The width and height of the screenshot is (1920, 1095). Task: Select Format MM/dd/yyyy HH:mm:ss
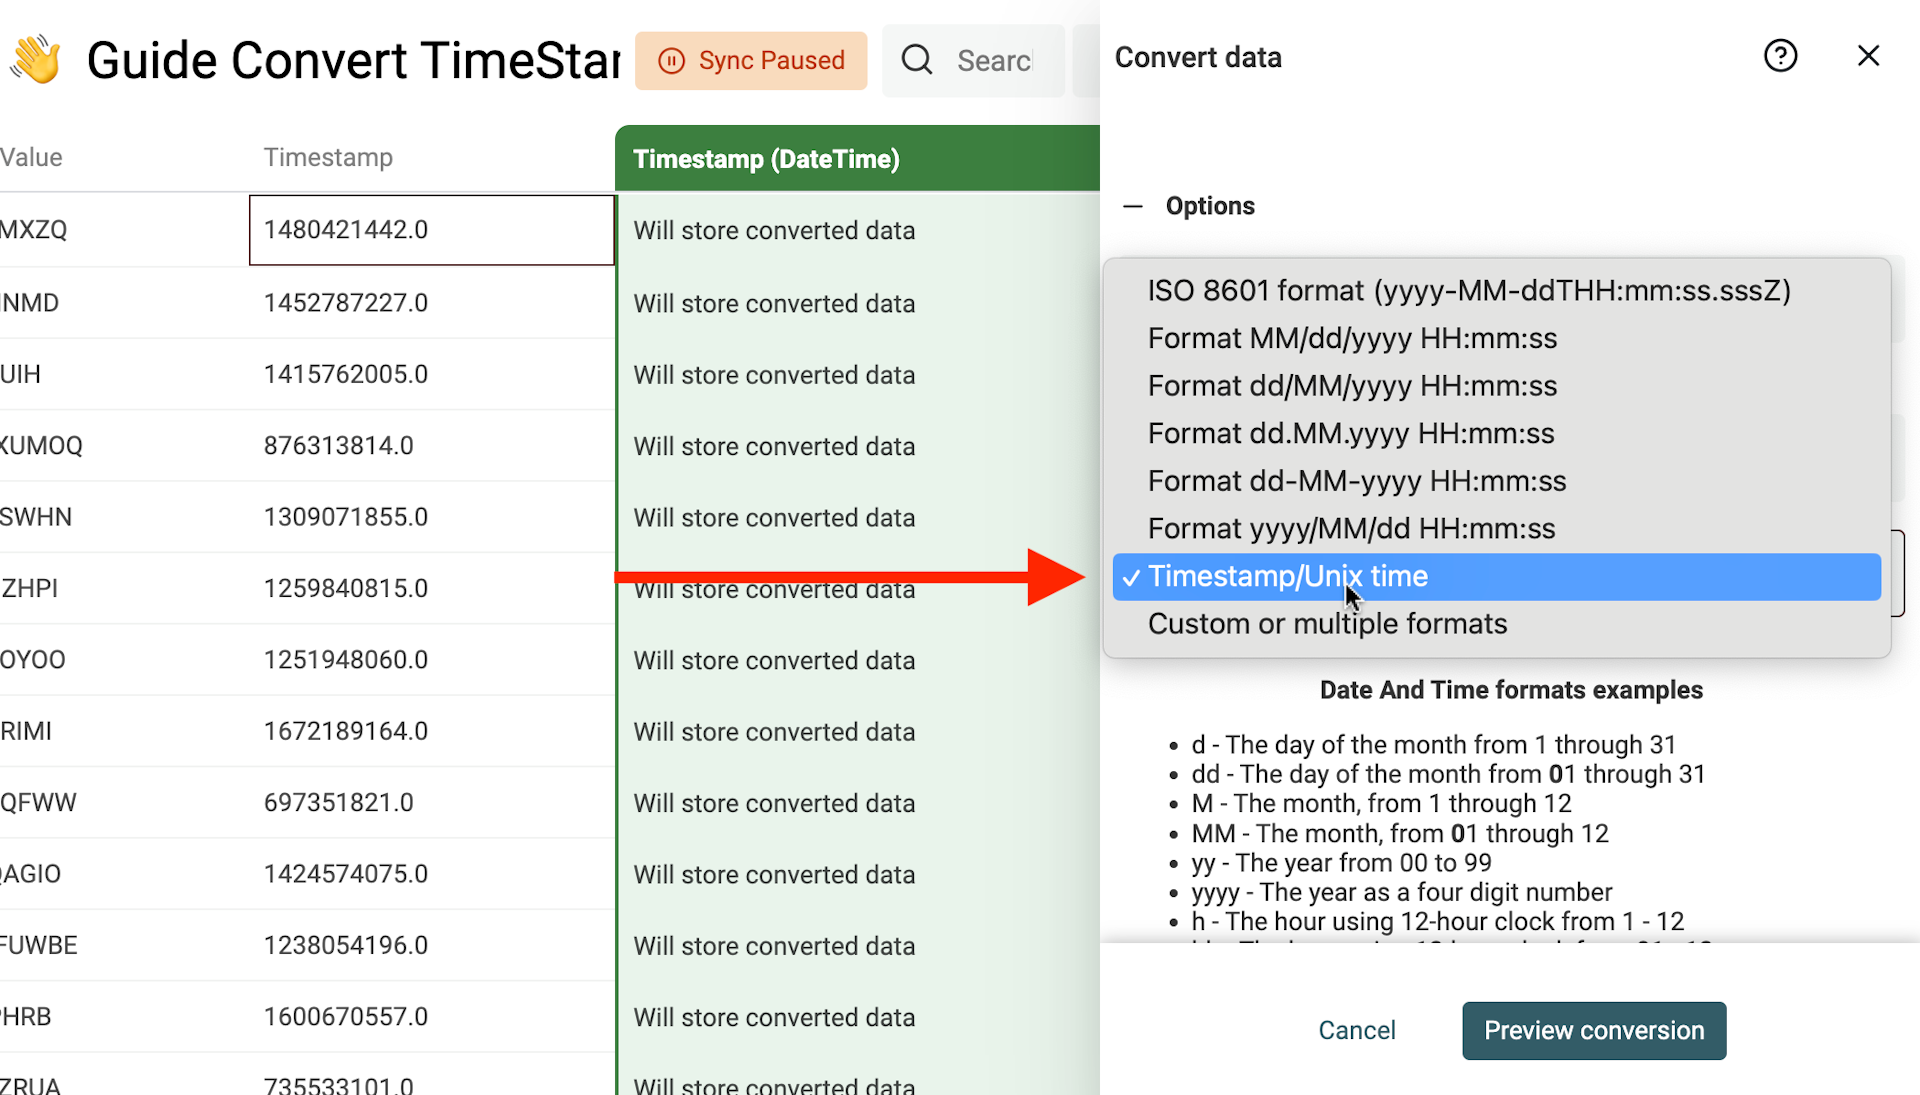[1352, 338]
